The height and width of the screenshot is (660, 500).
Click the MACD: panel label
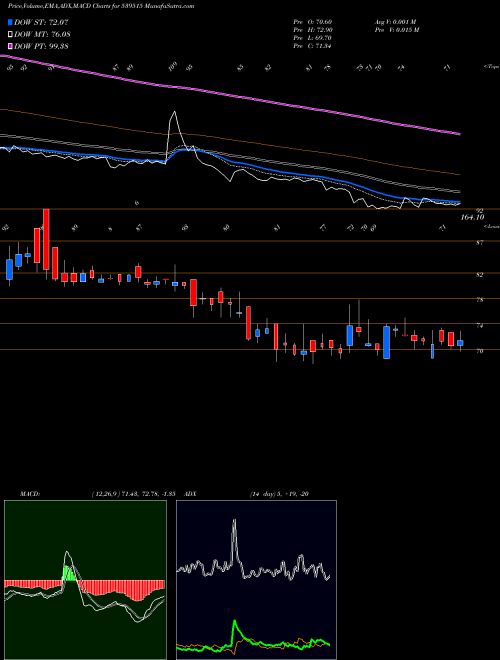29,494
